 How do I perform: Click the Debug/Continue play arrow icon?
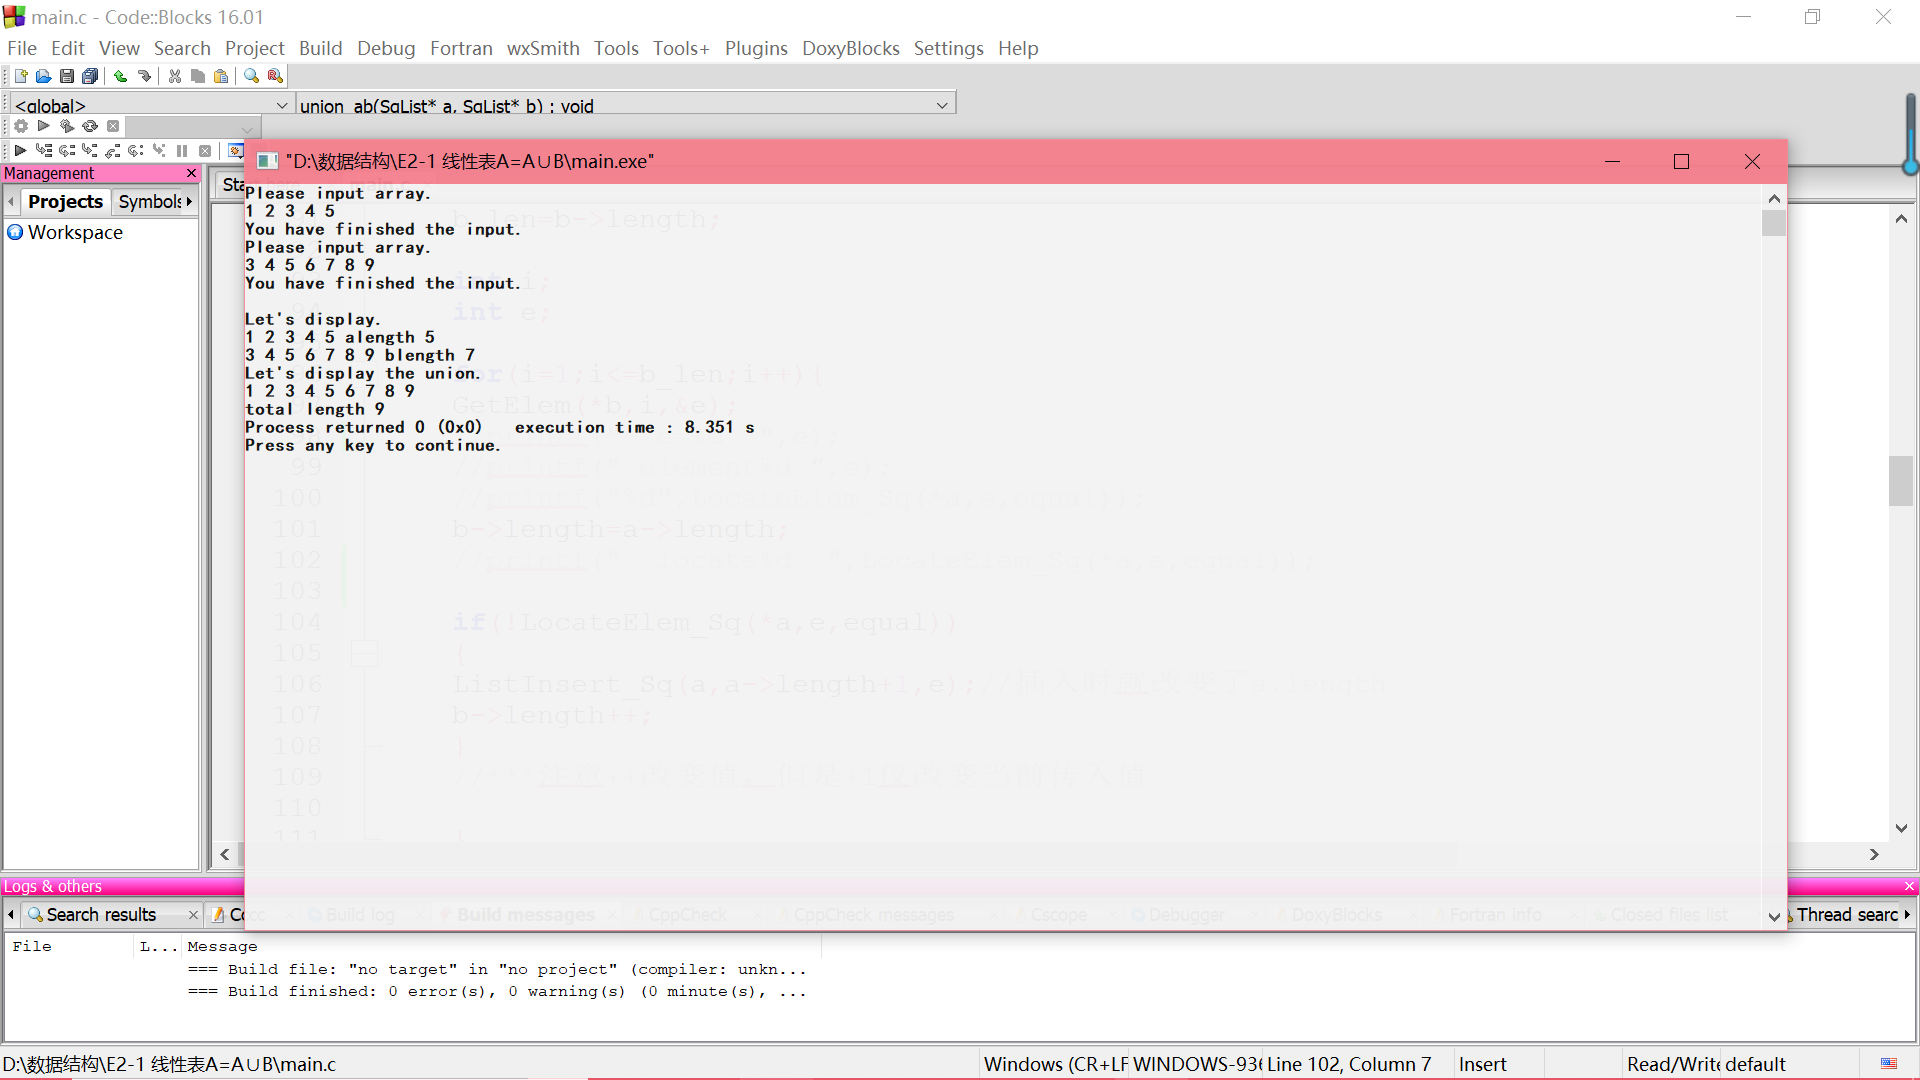(20, 151)
